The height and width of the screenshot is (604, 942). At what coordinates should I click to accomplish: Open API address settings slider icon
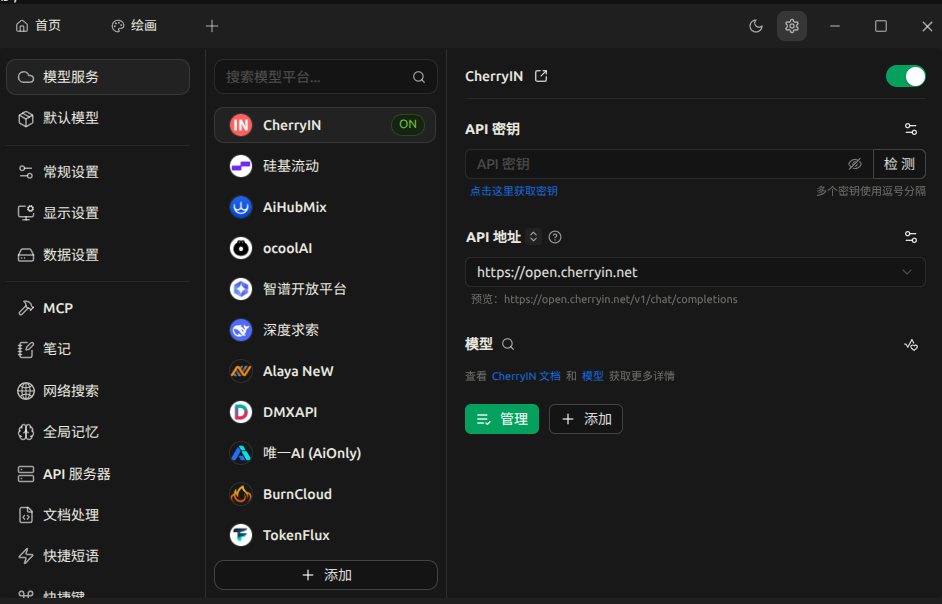pyautogui.click(x=911, y=237)
